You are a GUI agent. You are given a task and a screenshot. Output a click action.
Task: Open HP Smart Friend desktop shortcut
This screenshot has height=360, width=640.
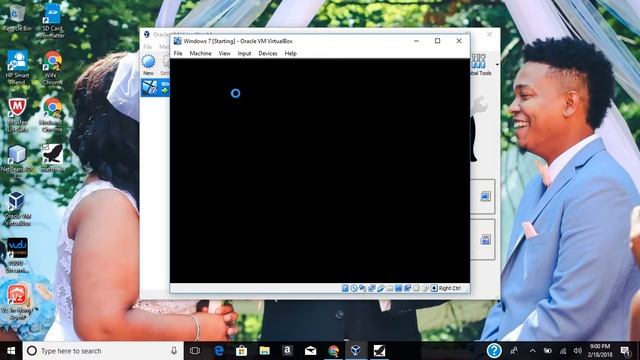(17, 67)
